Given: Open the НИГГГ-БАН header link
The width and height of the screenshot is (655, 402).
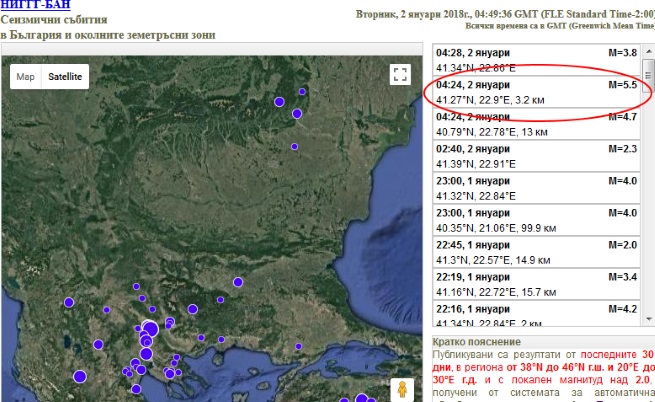Looking at the screenshot, I should [36, 5].
